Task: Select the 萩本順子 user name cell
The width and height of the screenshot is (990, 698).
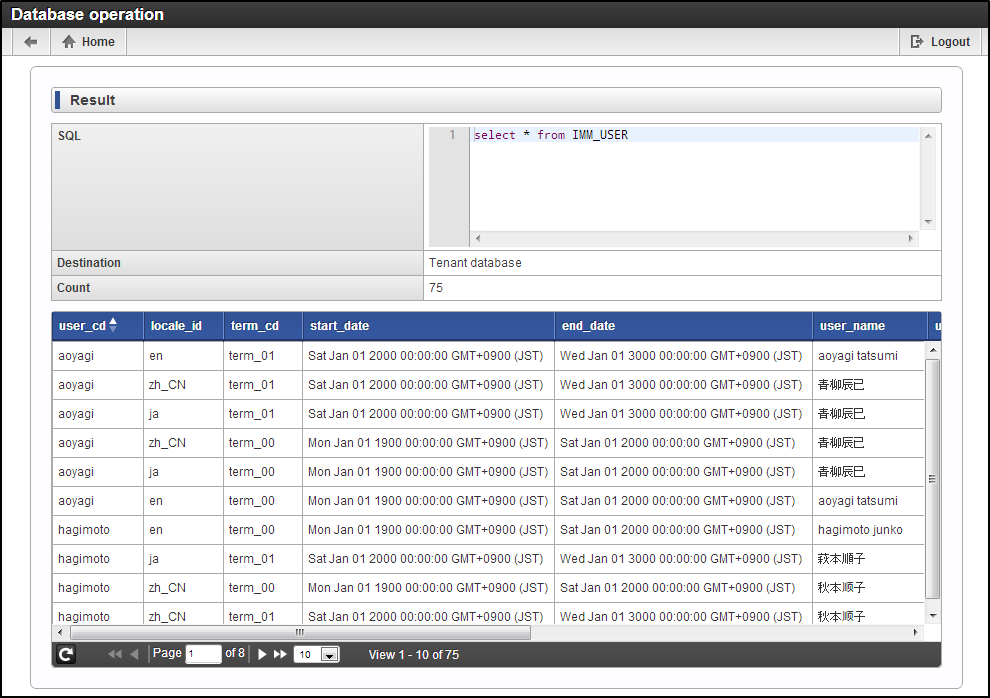Action: tap(869, 559)
